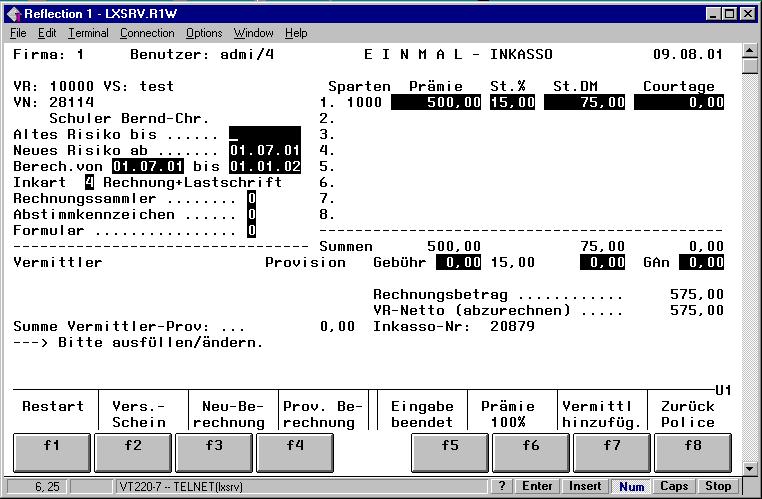Click the Prämie field 500,00 in row 1
This screenshot has width=762, height=499.
pyautogui.click(x=436, y=102)
